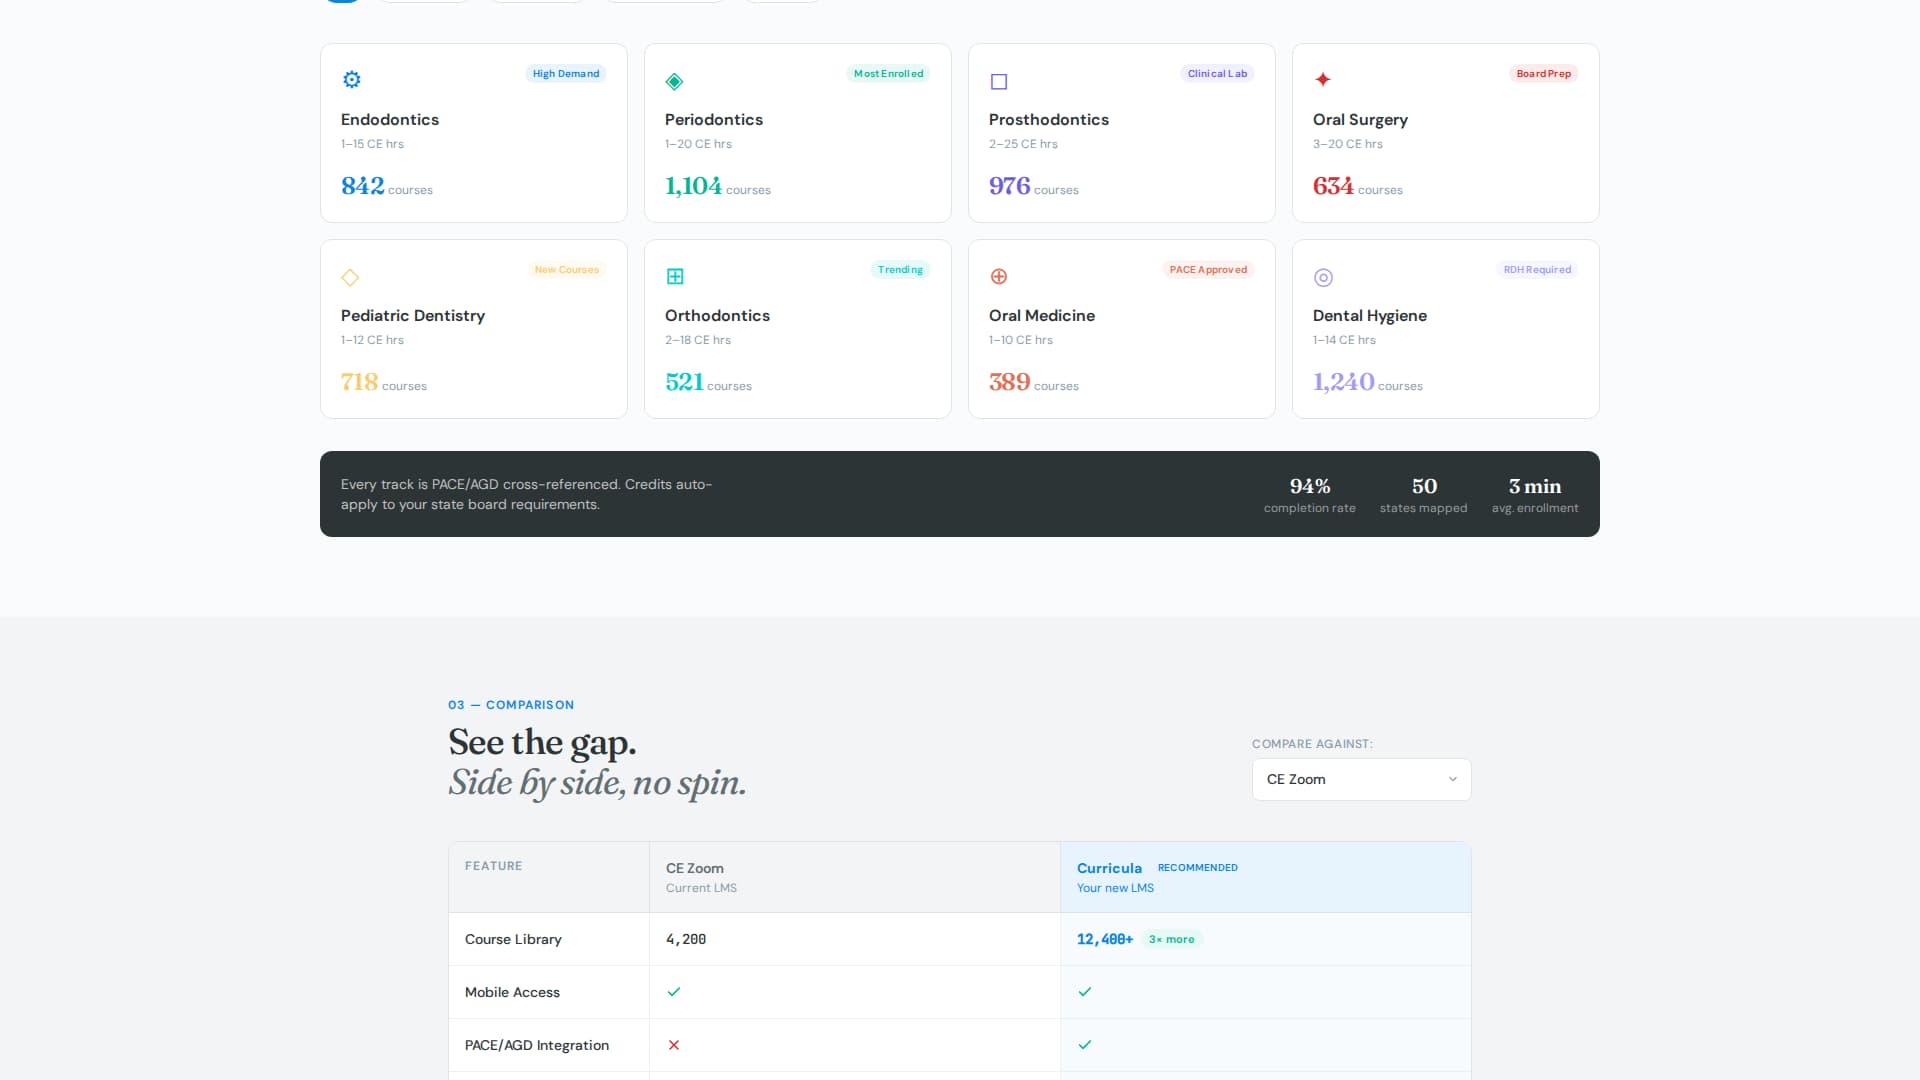Click the 976 courses count

[1034, 186]
